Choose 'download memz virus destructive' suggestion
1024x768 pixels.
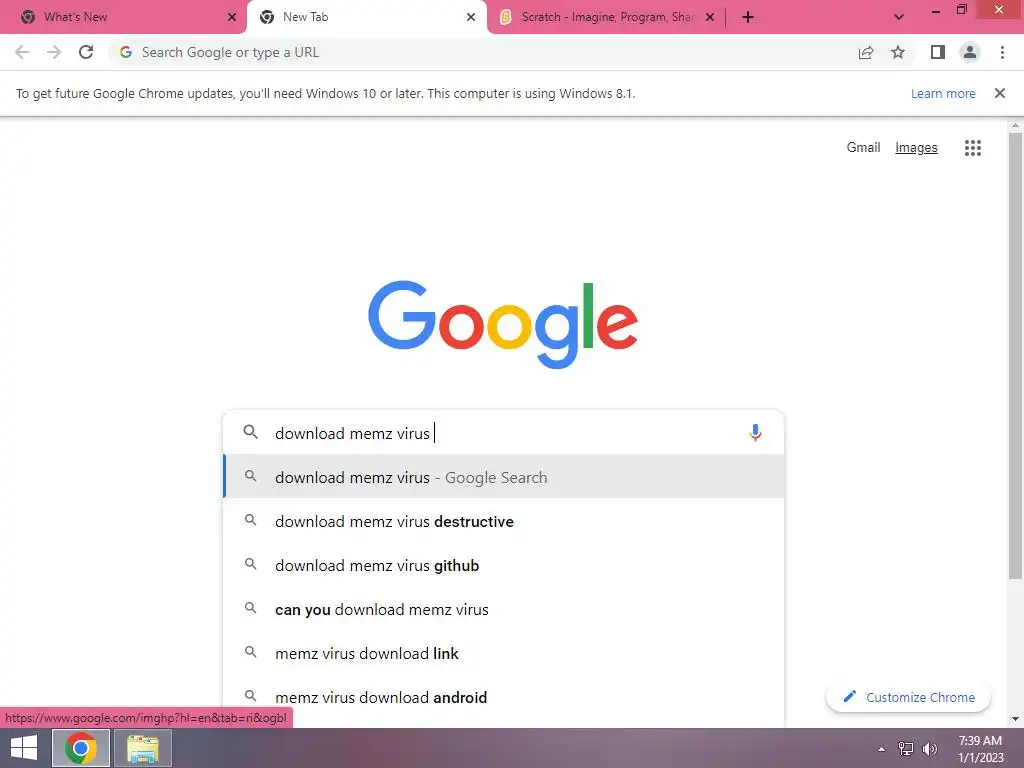504,521
